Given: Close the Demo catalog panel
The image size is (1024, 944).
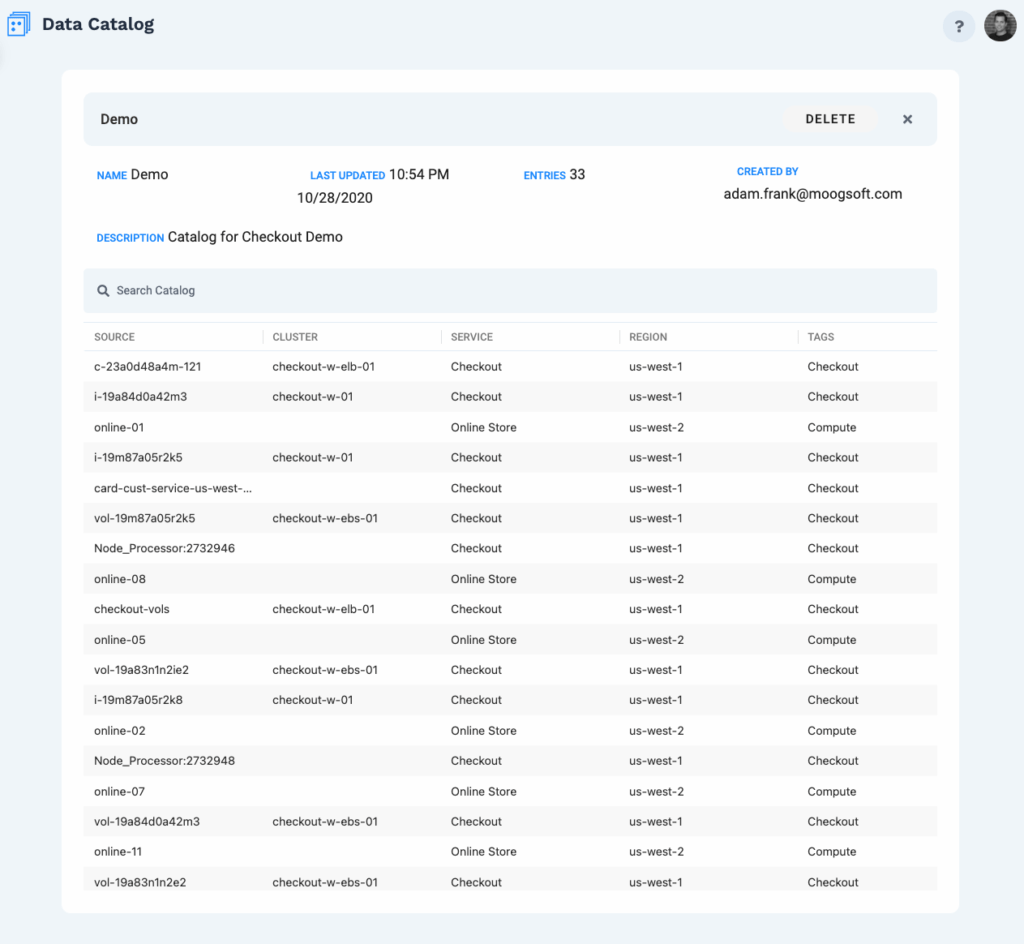Looking at the screenshot, I should coord(907,118).
